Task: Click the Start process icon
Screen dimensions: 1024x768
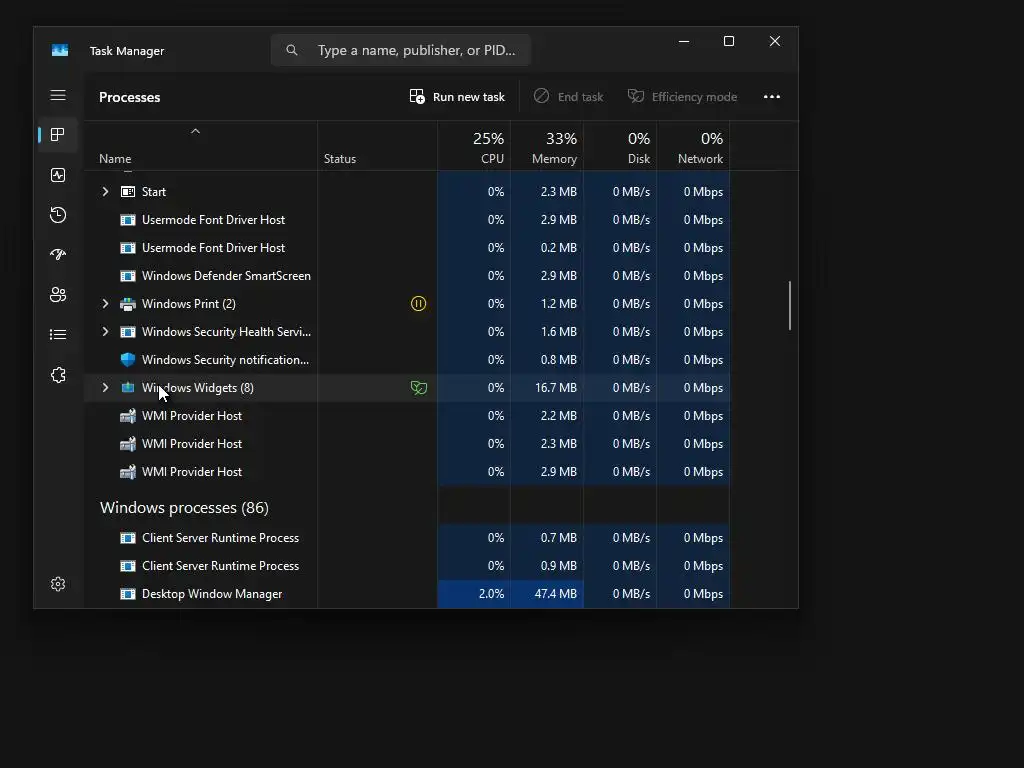Action: tap(128, 192)
